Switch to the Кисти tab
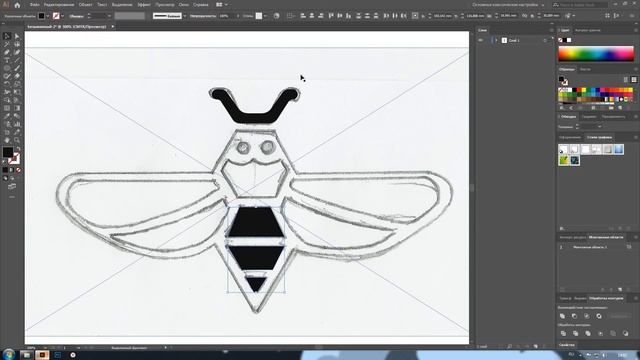The height and width of the screenshot is (360, 640). click(585, 69)
